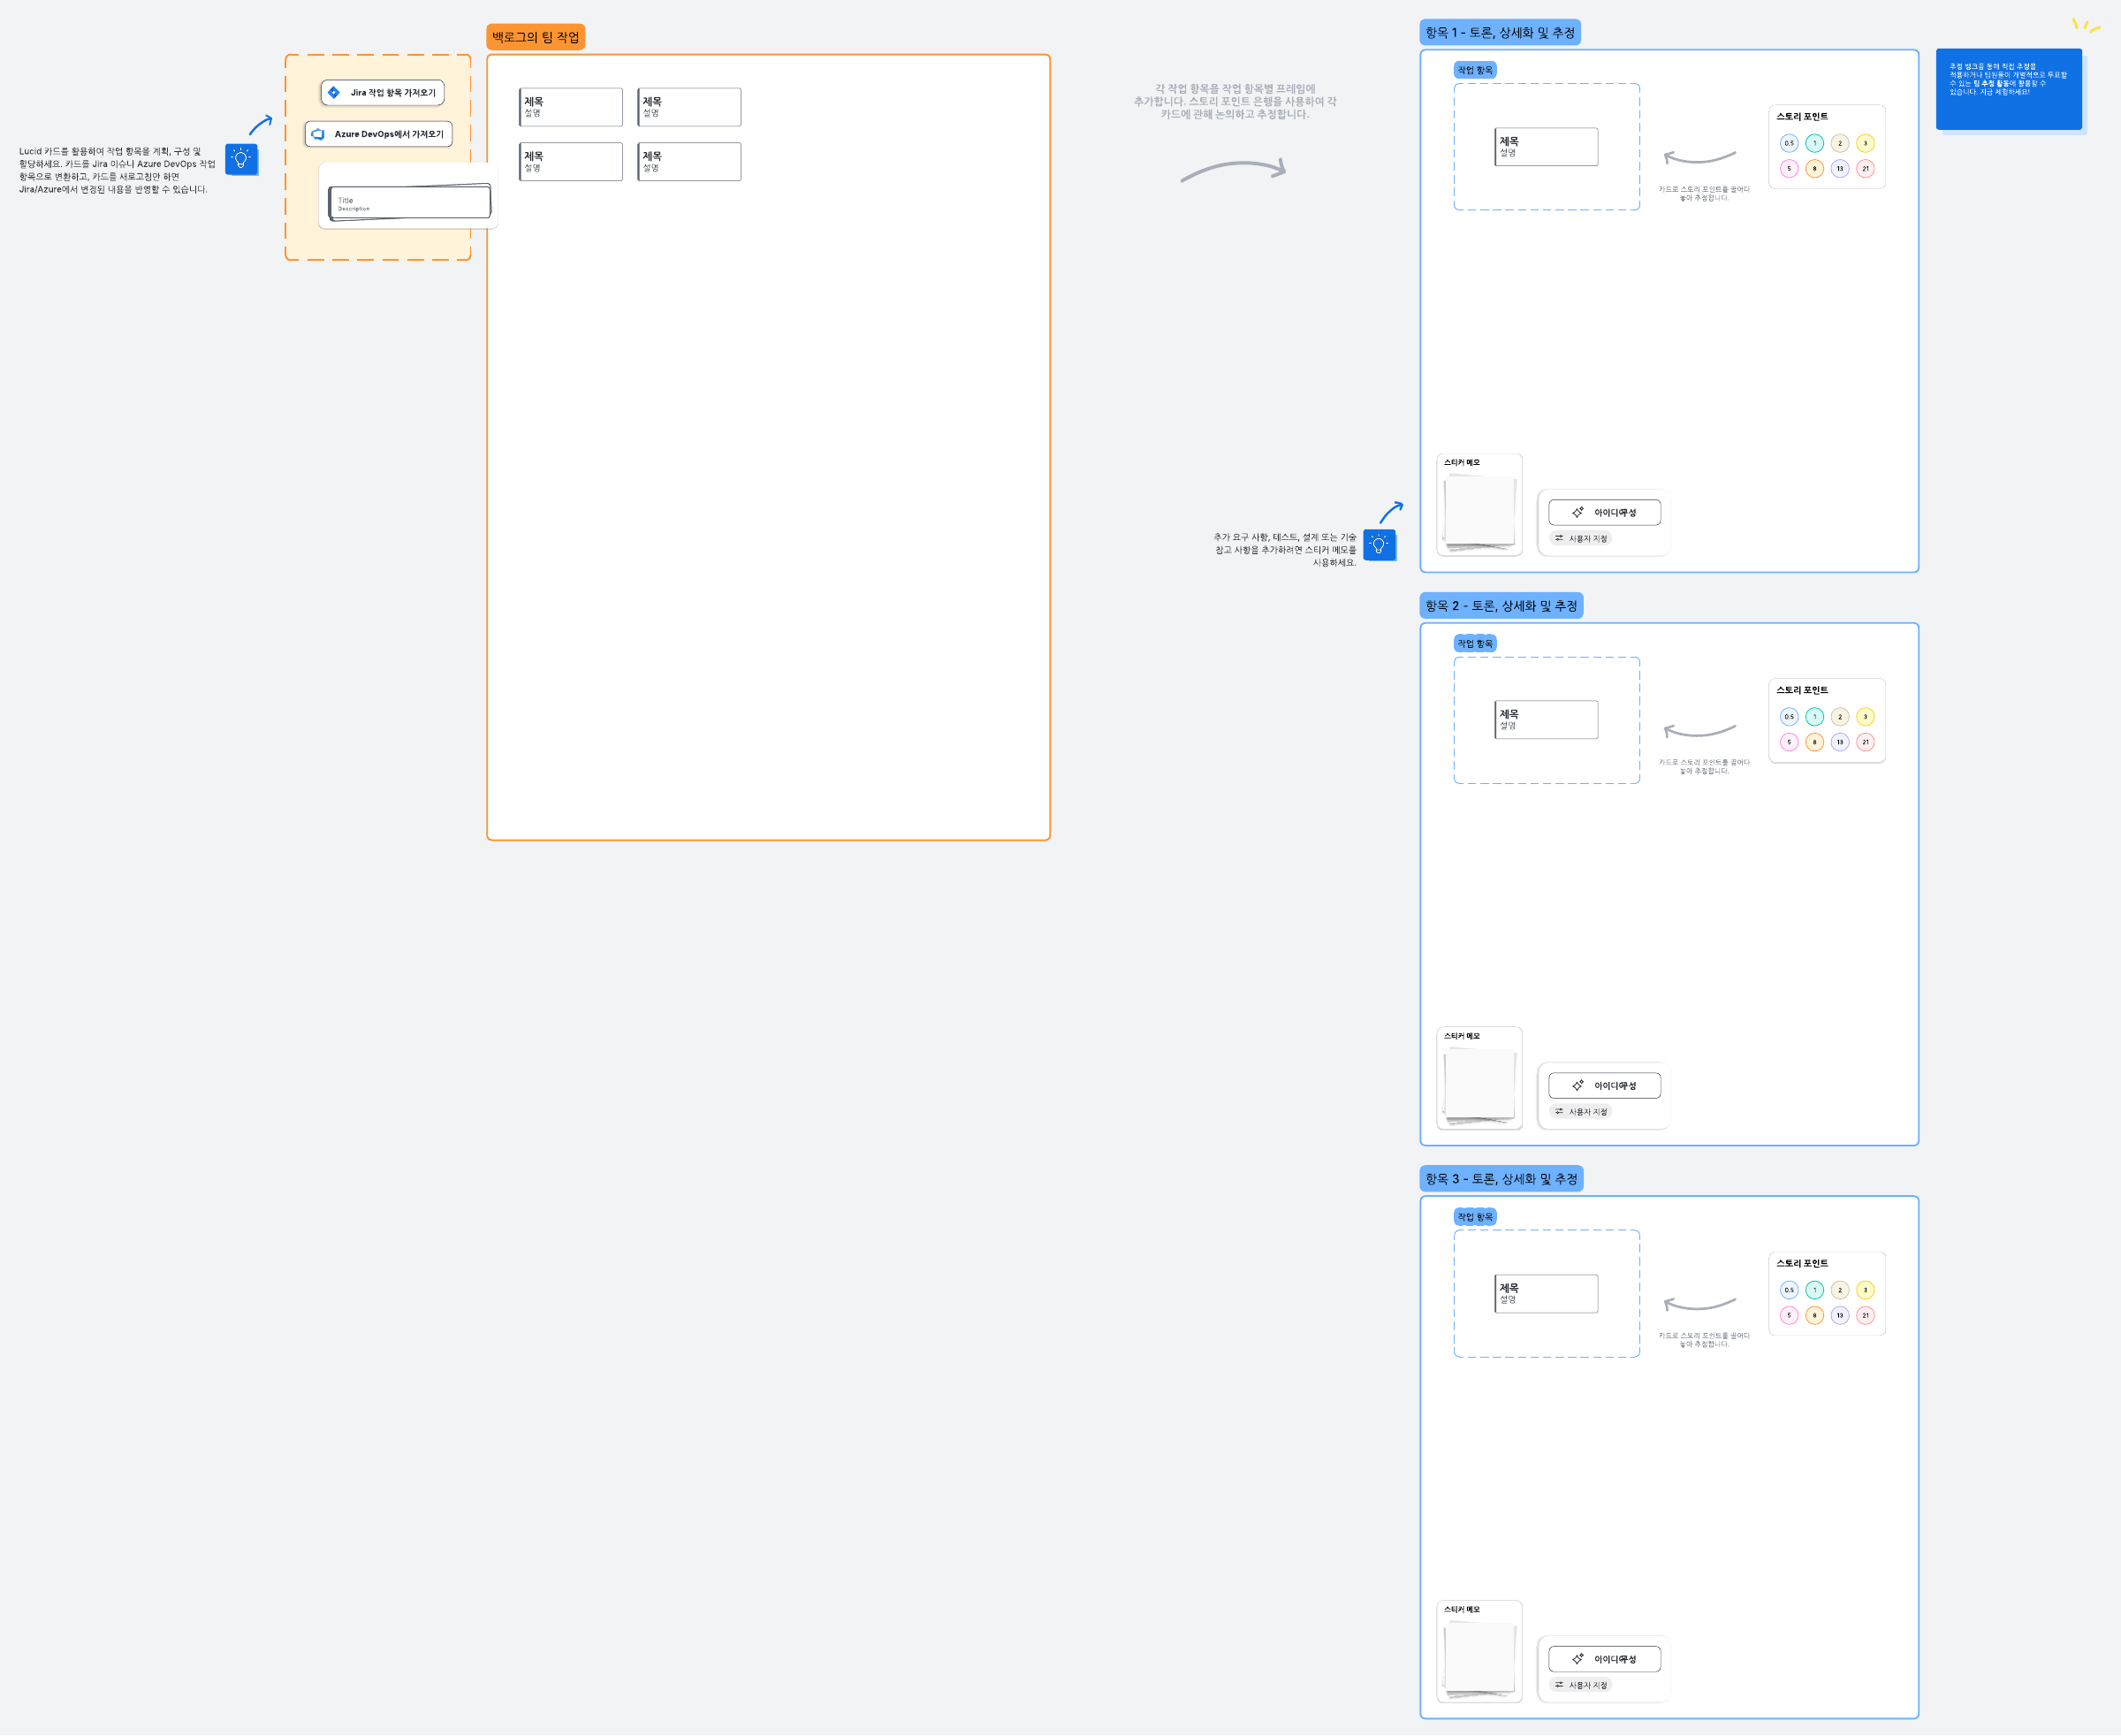Open 사용자 지정 settings in 항목 3

1581,1685
